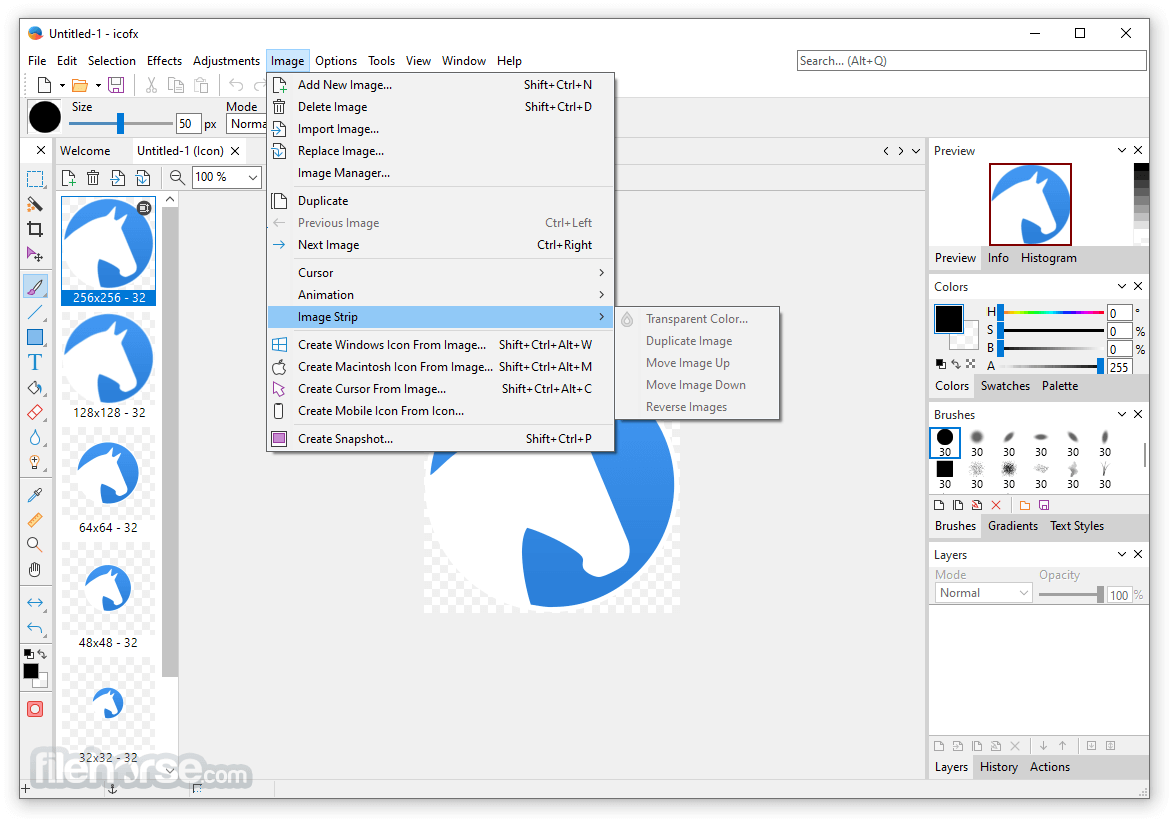This screenshot has height=819, width=1169.
Task: Open the Effects menu
Action: click(x=164, y=61)
